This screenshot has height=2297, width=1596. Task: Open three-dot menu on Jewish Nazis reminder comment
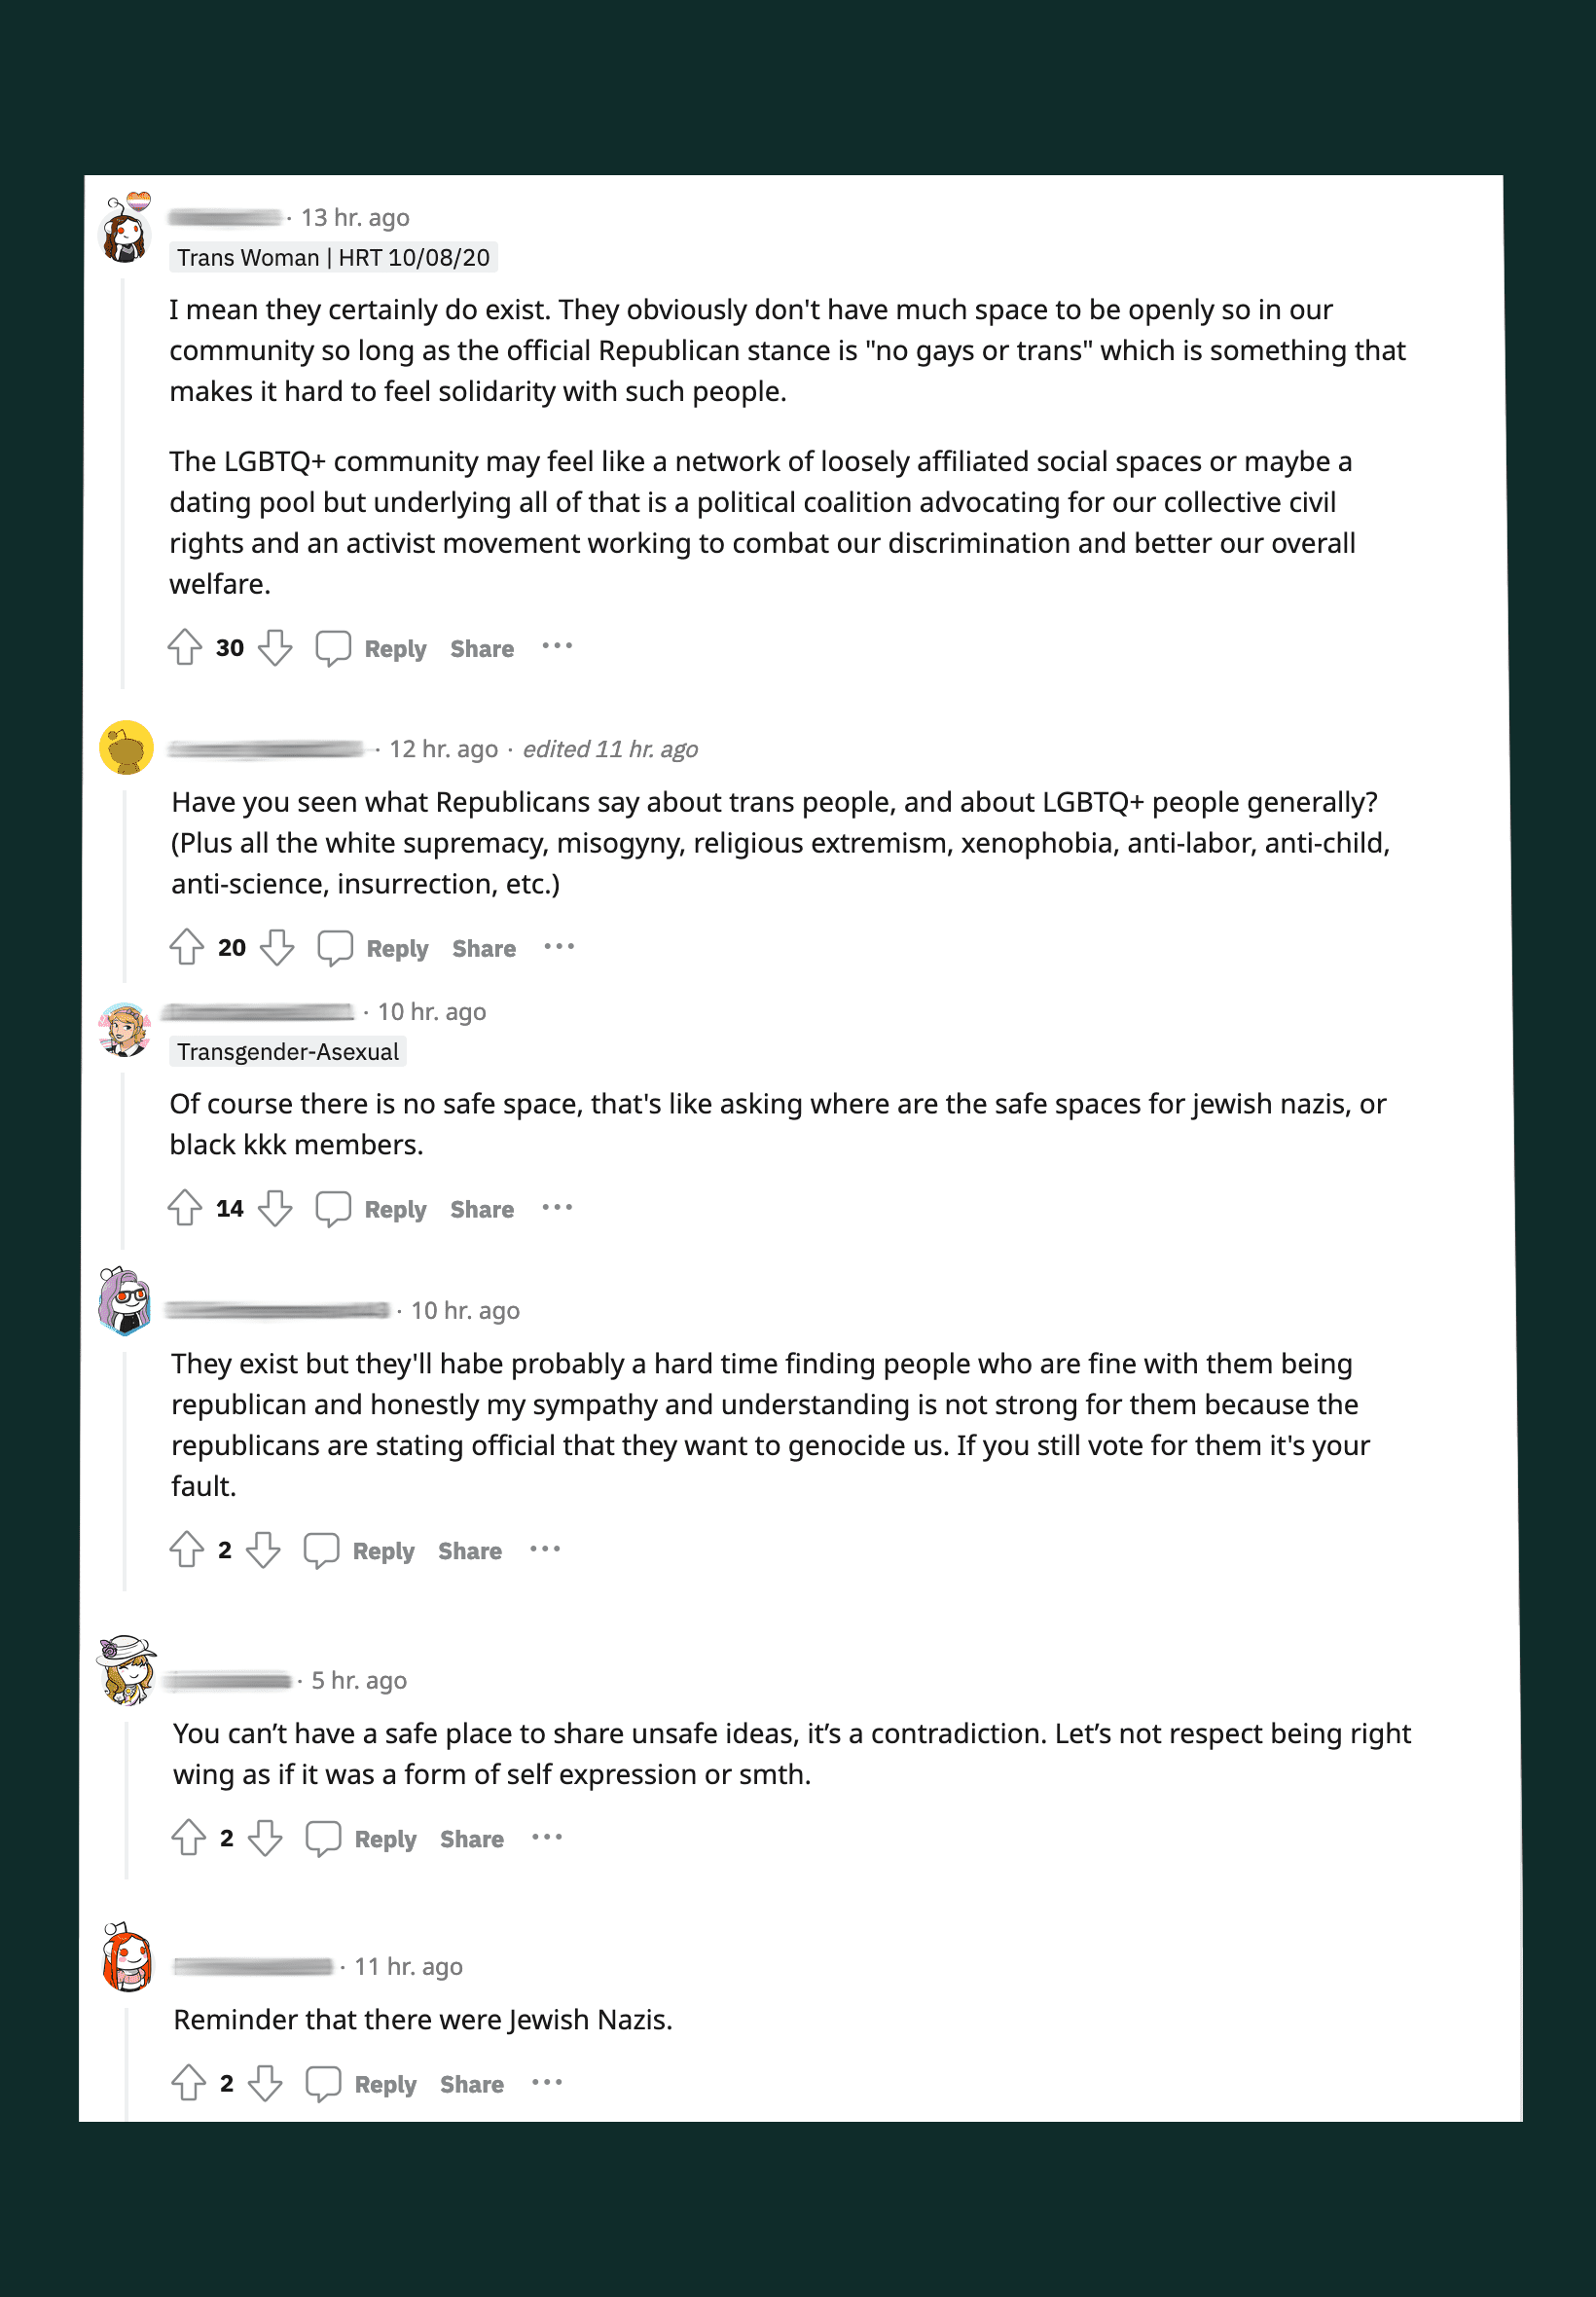click(x=547, y=2082)
